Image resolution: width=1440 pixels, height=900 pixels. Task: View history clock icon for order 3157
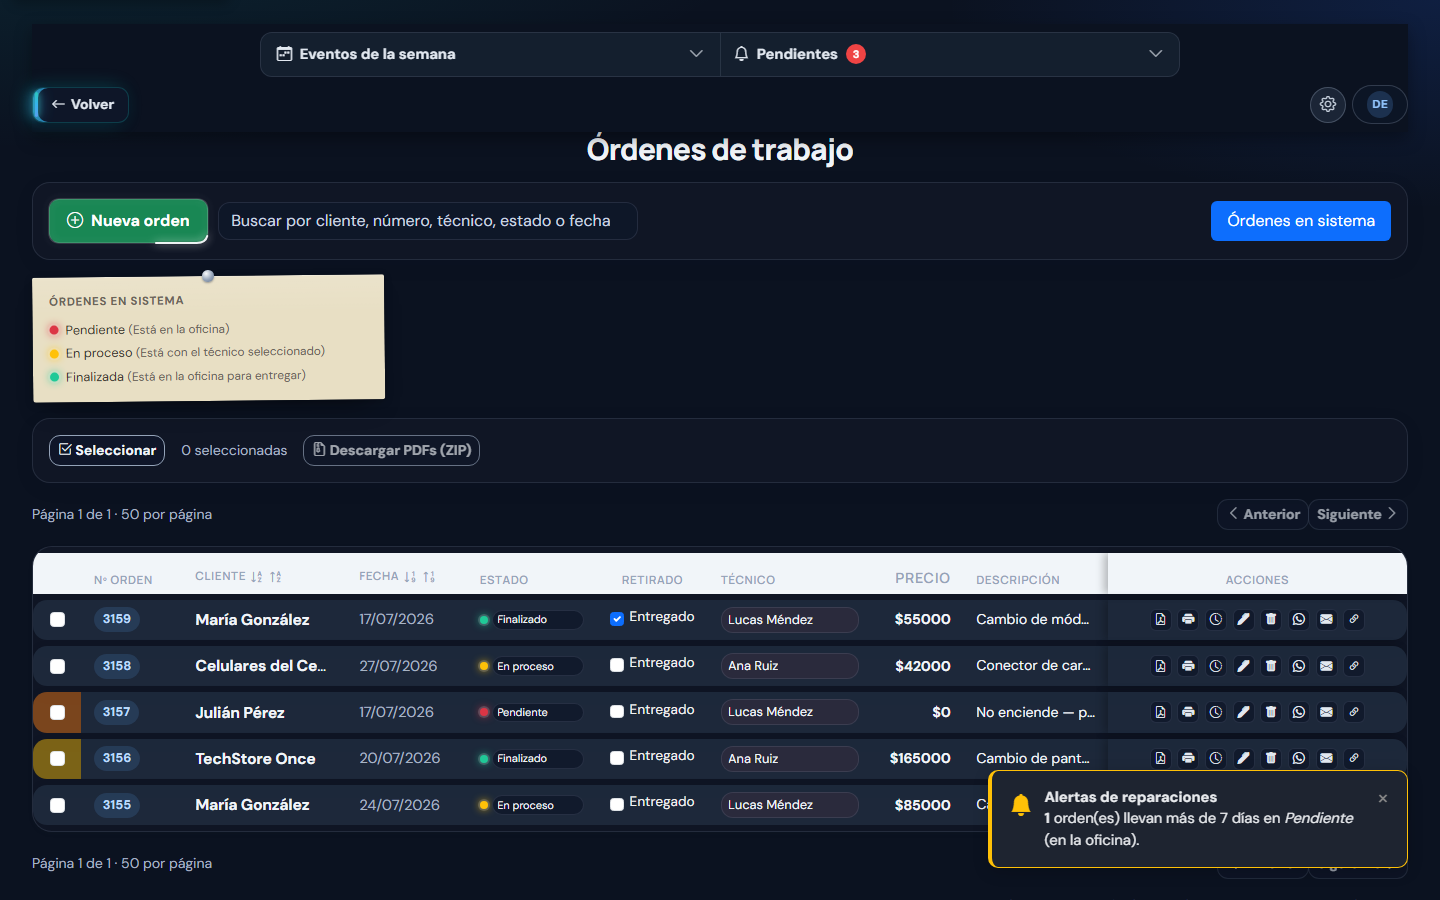click(1216, 712)
